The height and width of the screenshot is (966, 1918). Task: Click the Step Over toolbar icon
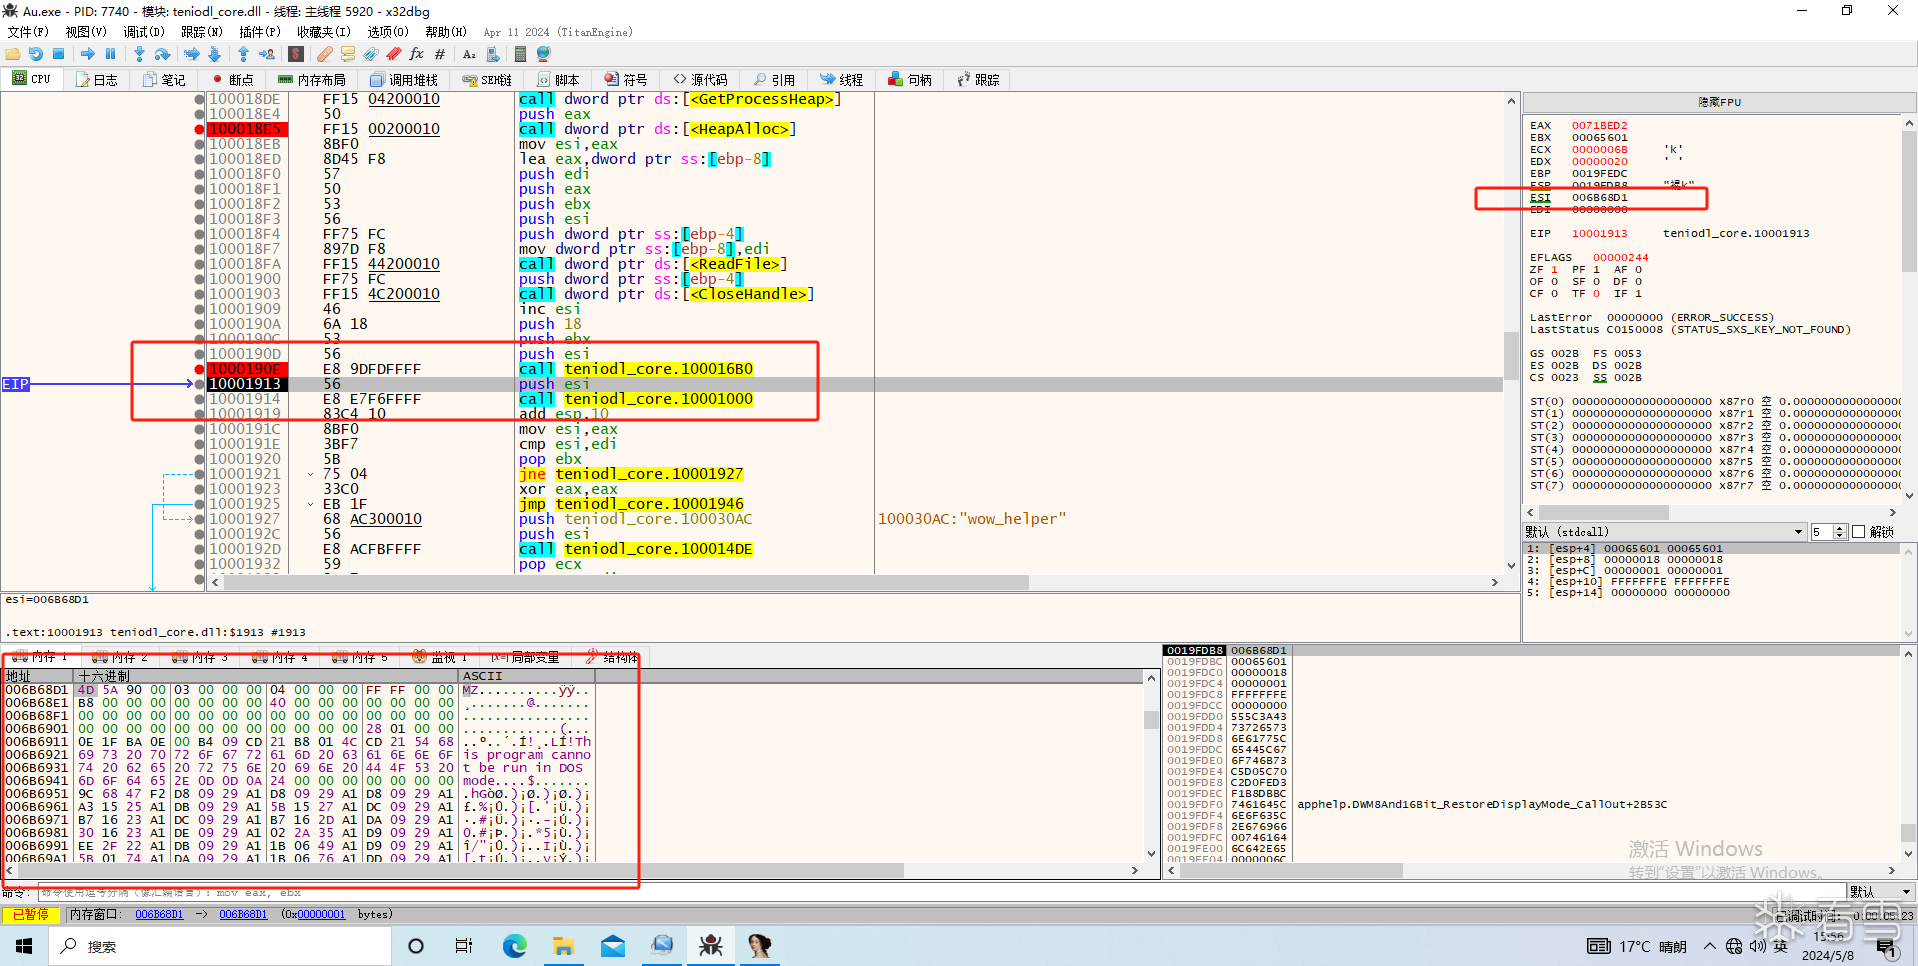coord(162,54)
